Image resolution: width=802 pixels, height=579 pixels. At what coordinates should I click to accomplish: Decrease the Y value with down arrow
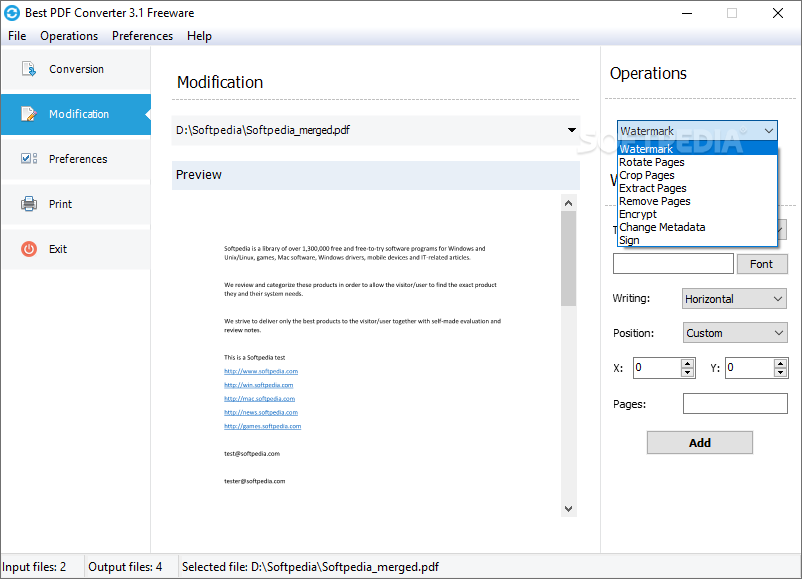(780, 373)
